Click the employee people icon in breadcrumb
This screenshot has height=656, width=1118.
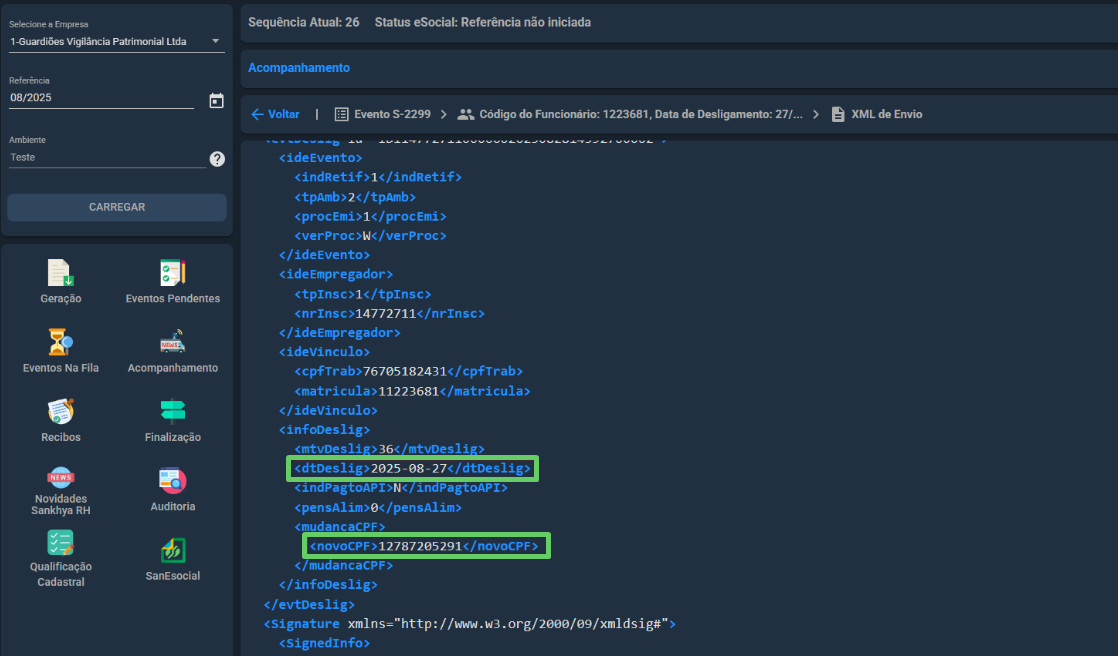[466, 114]
